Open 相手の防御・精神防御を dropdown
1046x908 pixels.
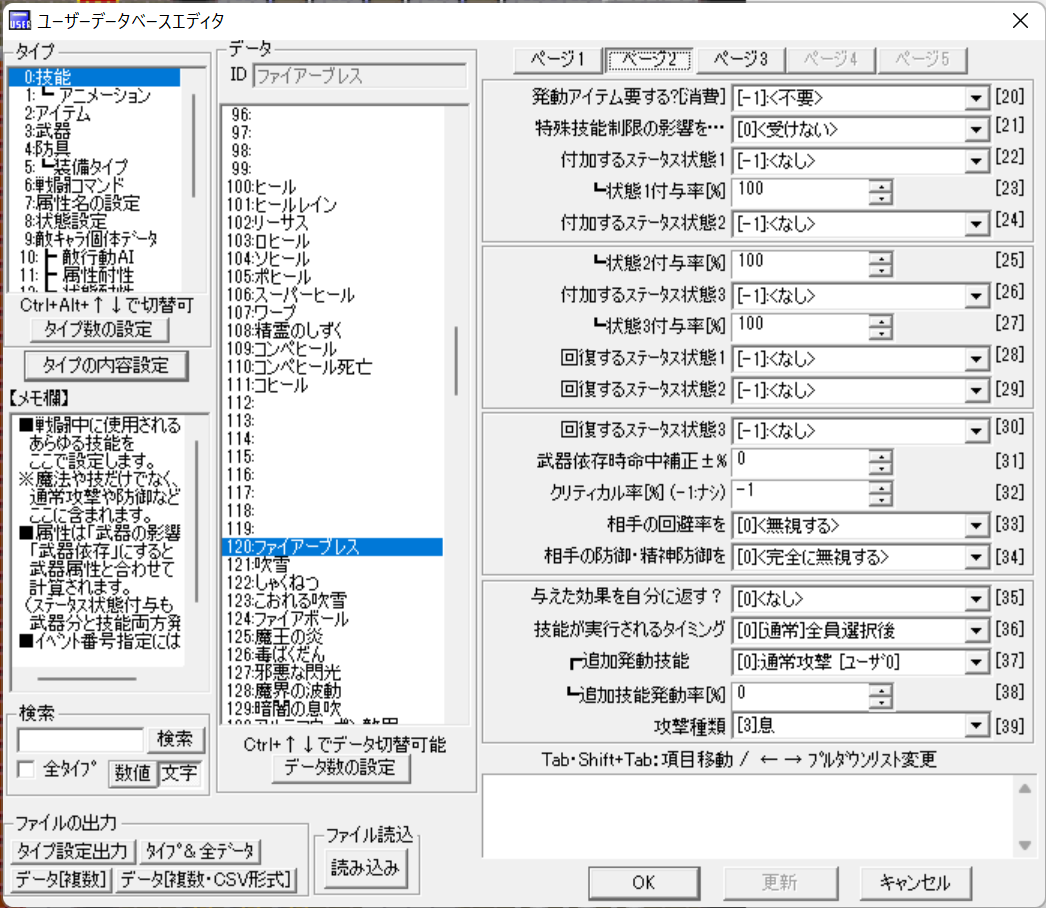976,557
